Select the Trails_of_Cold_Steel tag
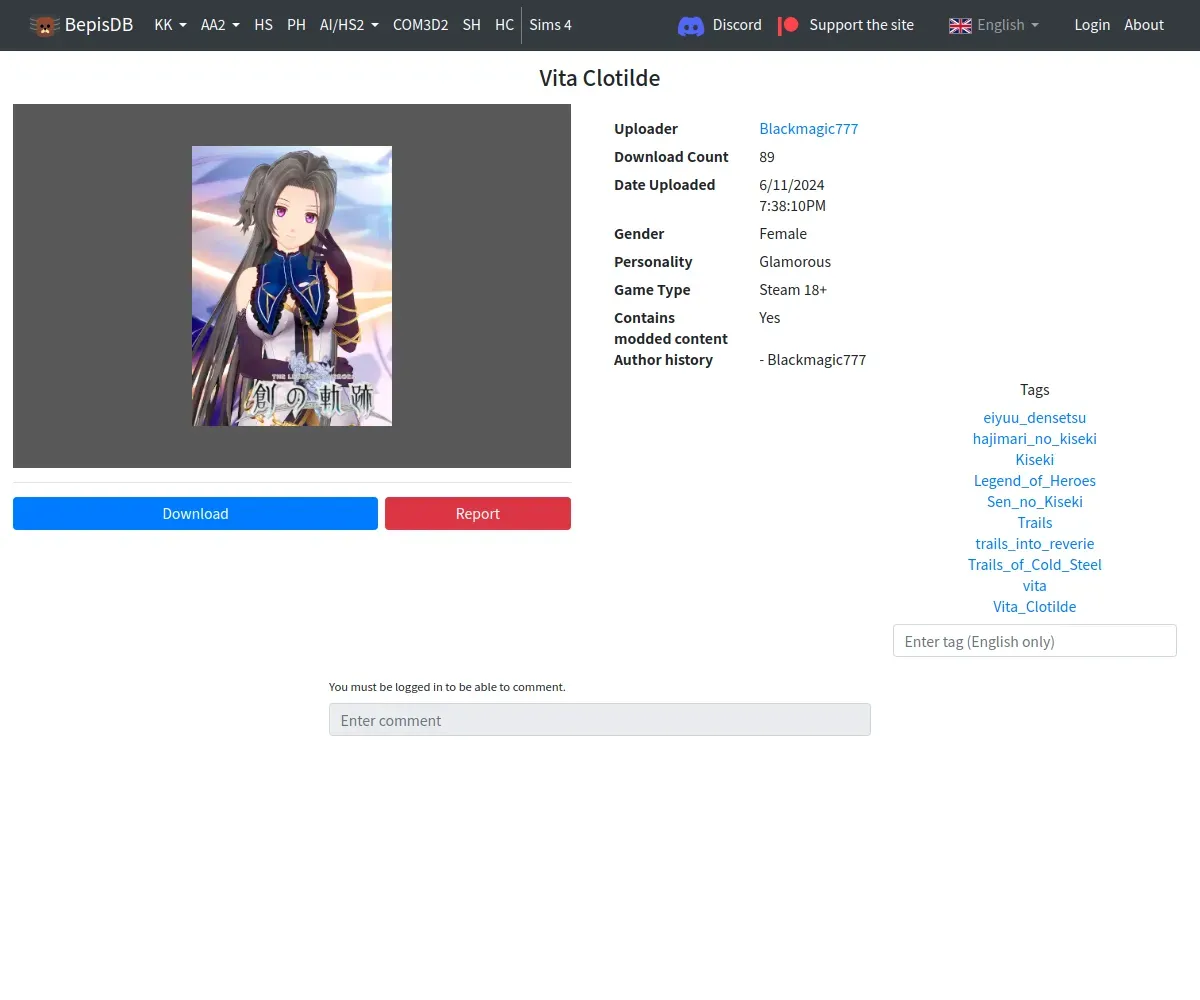This screenshot has width=1200, height=1000. coord(1035,565)
